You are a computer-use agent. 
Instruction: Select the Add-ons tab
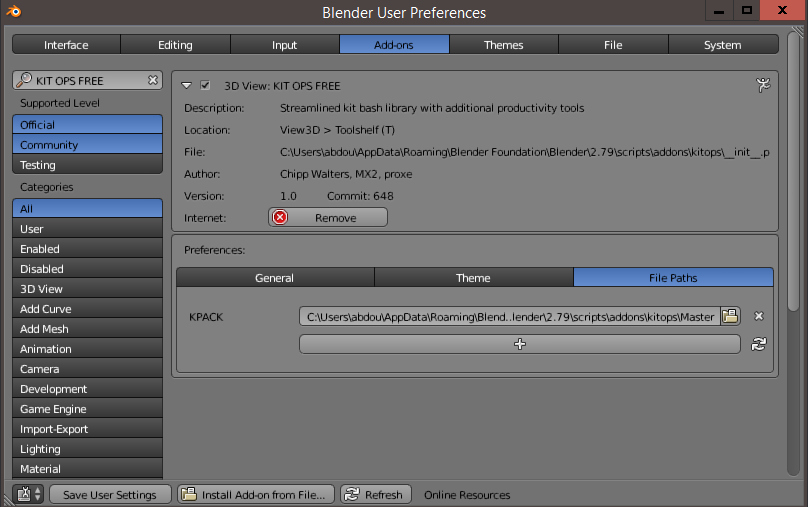tap(394, 45)
